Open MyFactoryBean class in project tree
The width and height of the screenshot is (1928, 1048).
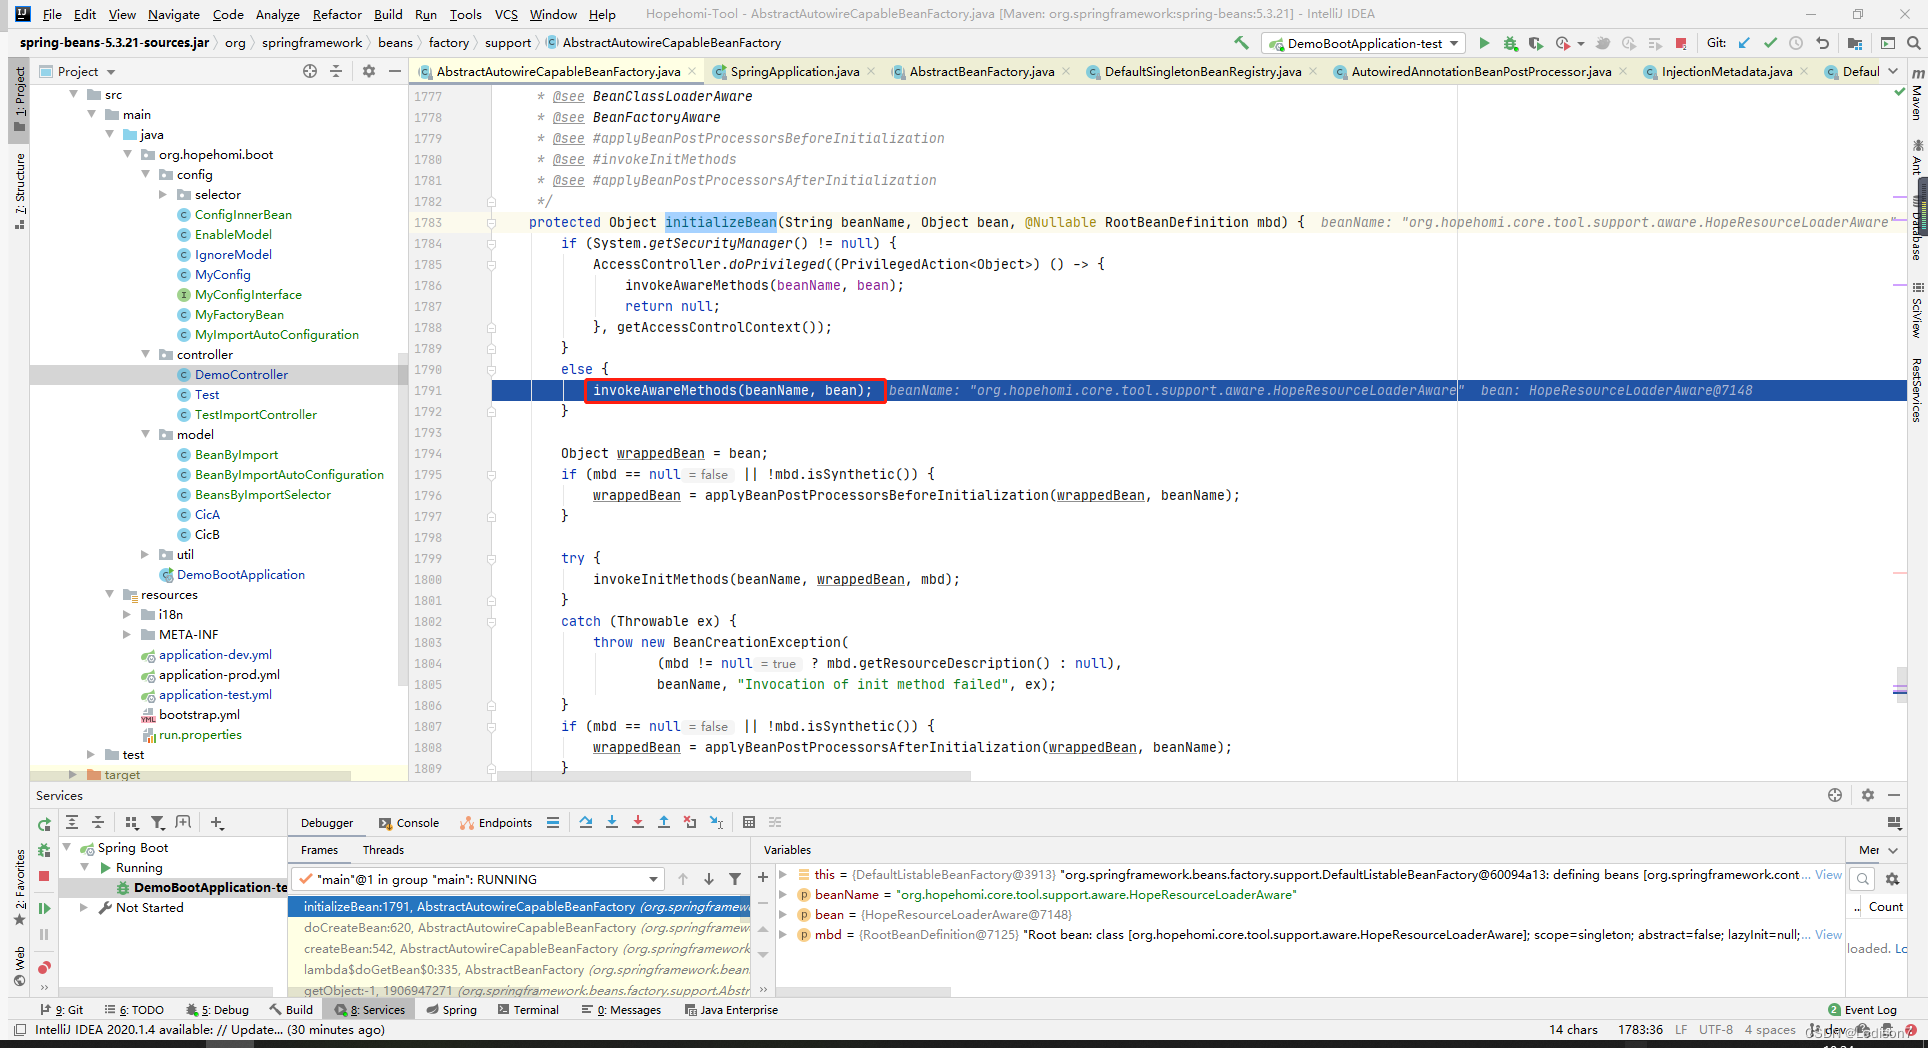[x=239, y=314]
